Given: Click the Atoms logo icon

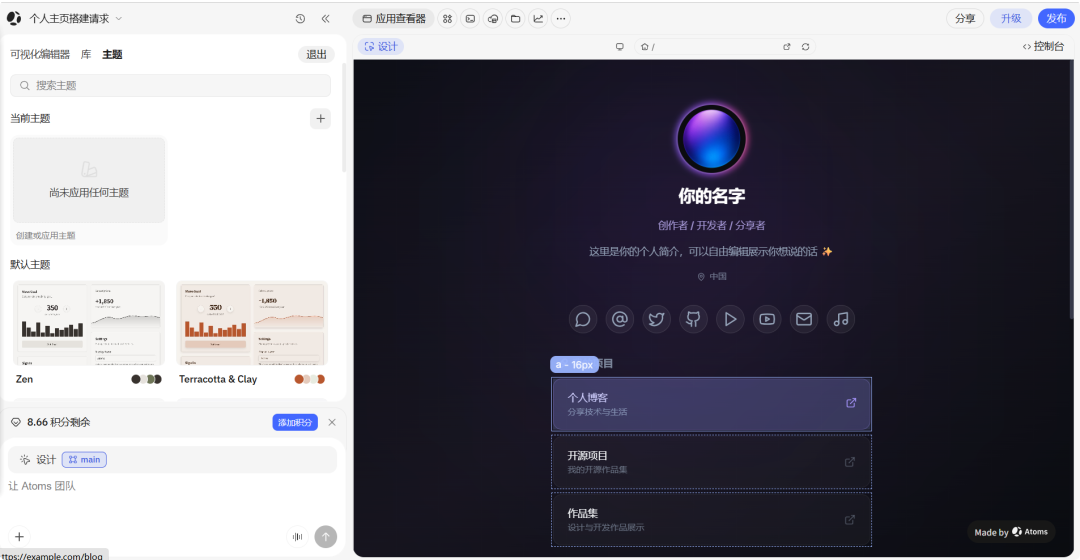Looking at the screenshot, I should 14,19.
